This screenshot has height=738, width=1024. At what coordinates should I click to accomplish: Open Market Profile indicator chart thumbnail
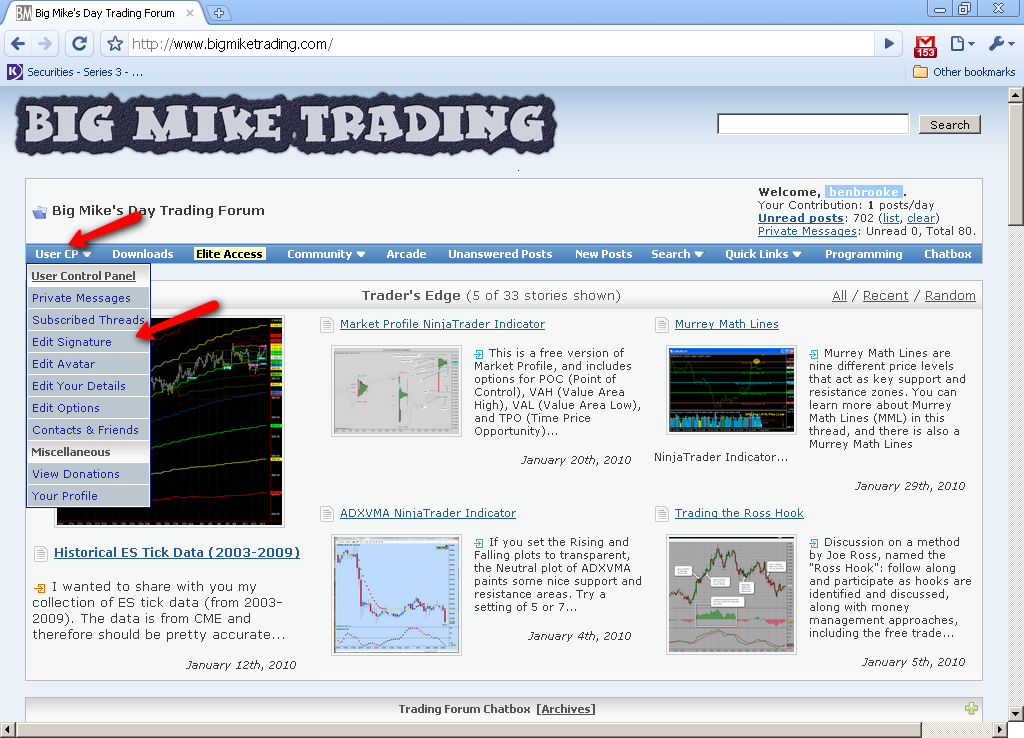[x=396, y=391]
